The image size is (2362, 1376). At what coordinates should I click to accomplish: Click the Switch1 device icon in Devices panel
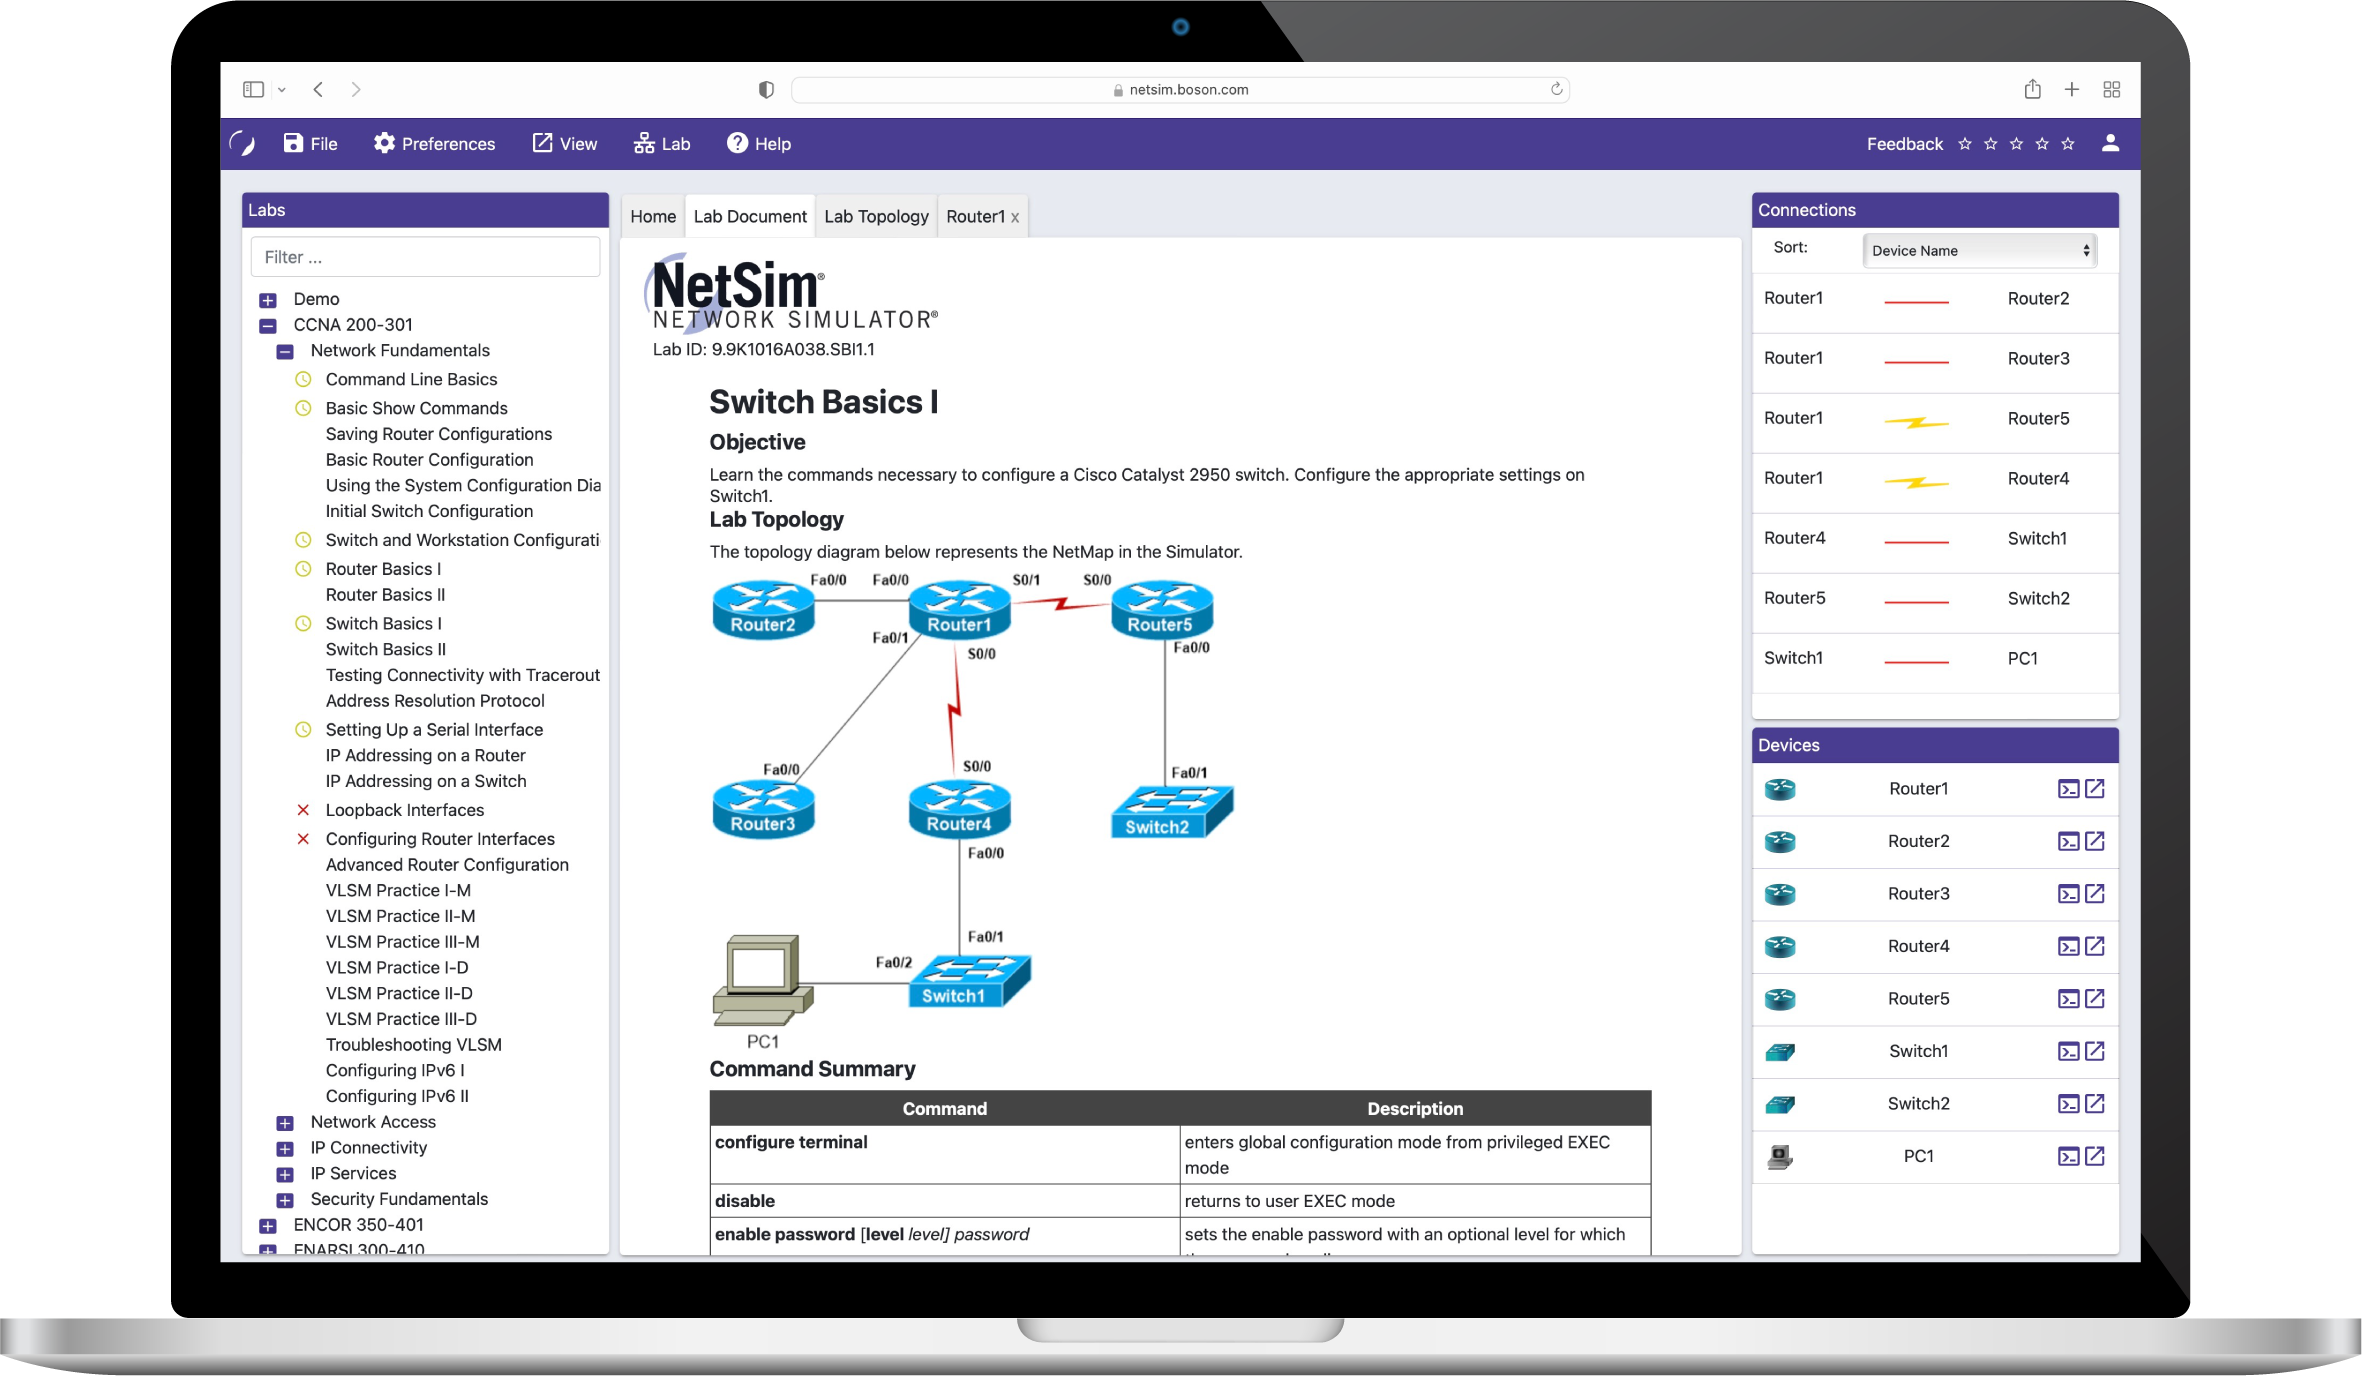(x=1781, y=1050)
